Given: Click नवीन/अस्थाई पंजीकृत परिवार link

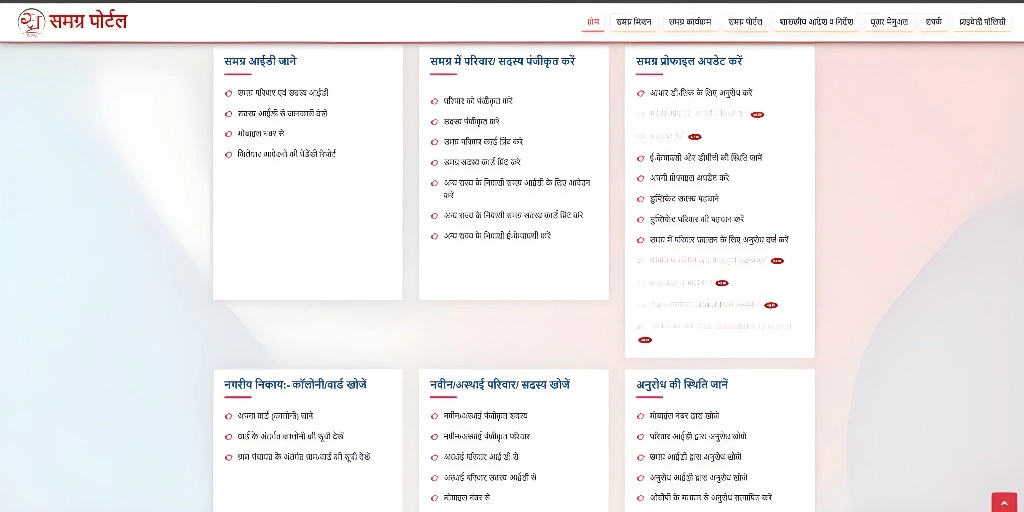Looking at the screenshot, I should [487, 436].
